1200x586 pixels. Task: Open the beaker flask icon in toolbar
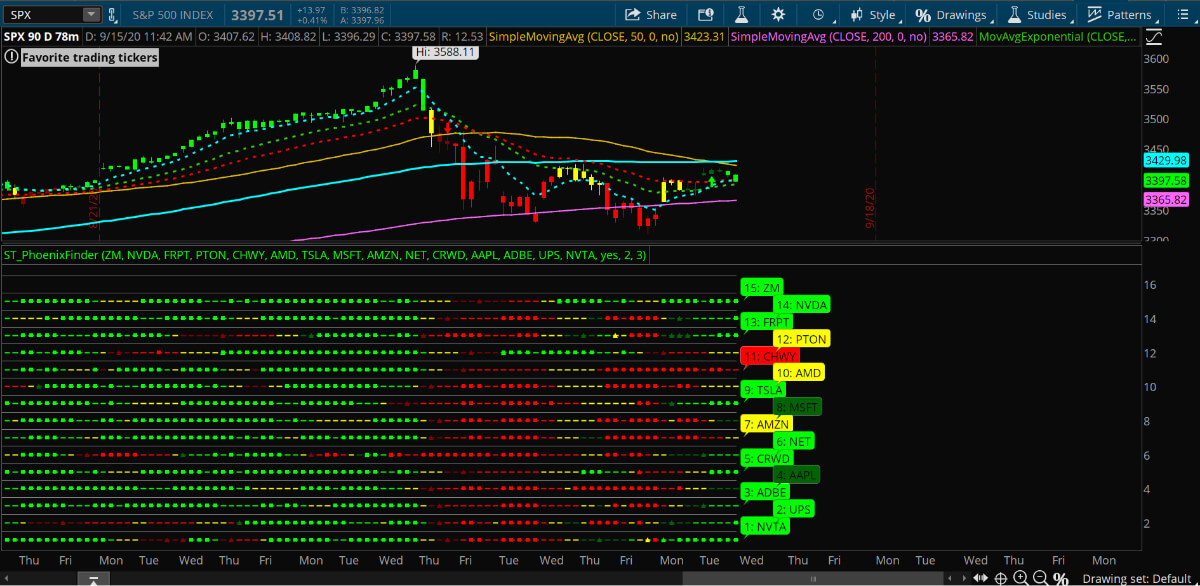[x=741, y=15]
